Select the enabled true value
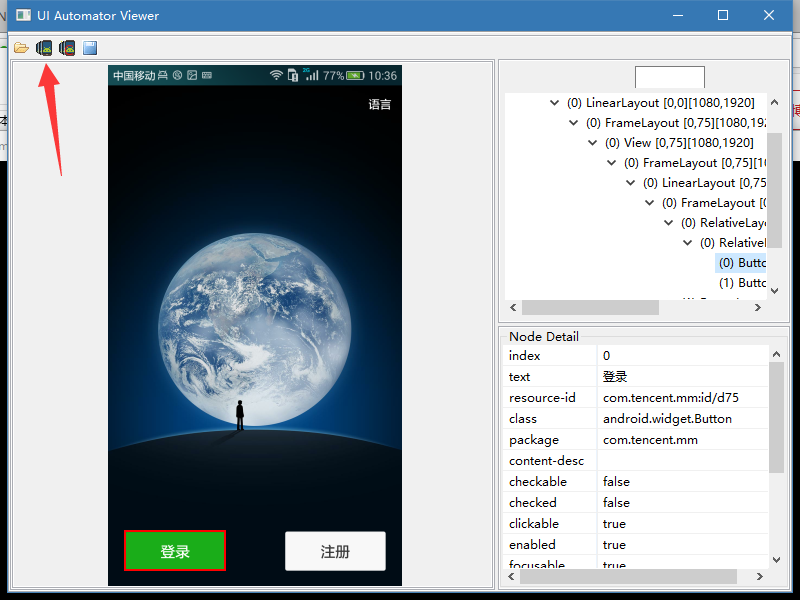800x600 pixels. click(x=683, y=544)
